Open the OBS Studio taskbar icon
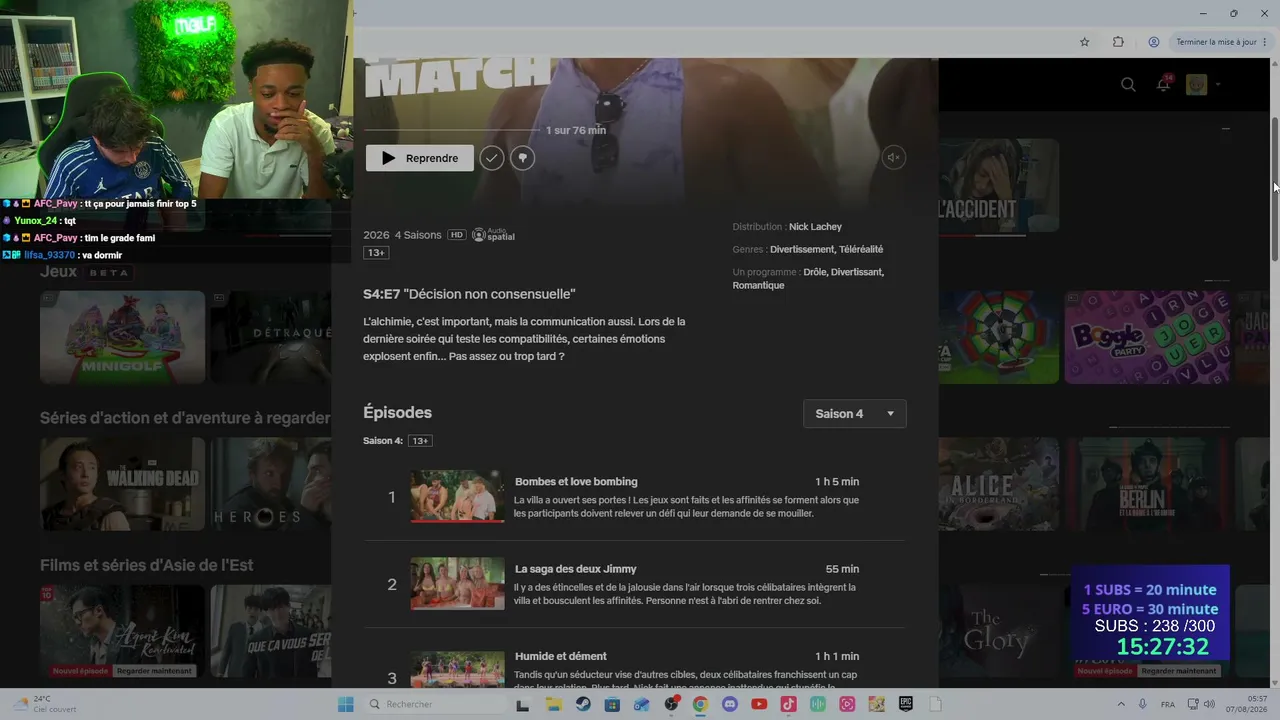The height and width of the screenshot is (720, 1280). pos(671,704)
